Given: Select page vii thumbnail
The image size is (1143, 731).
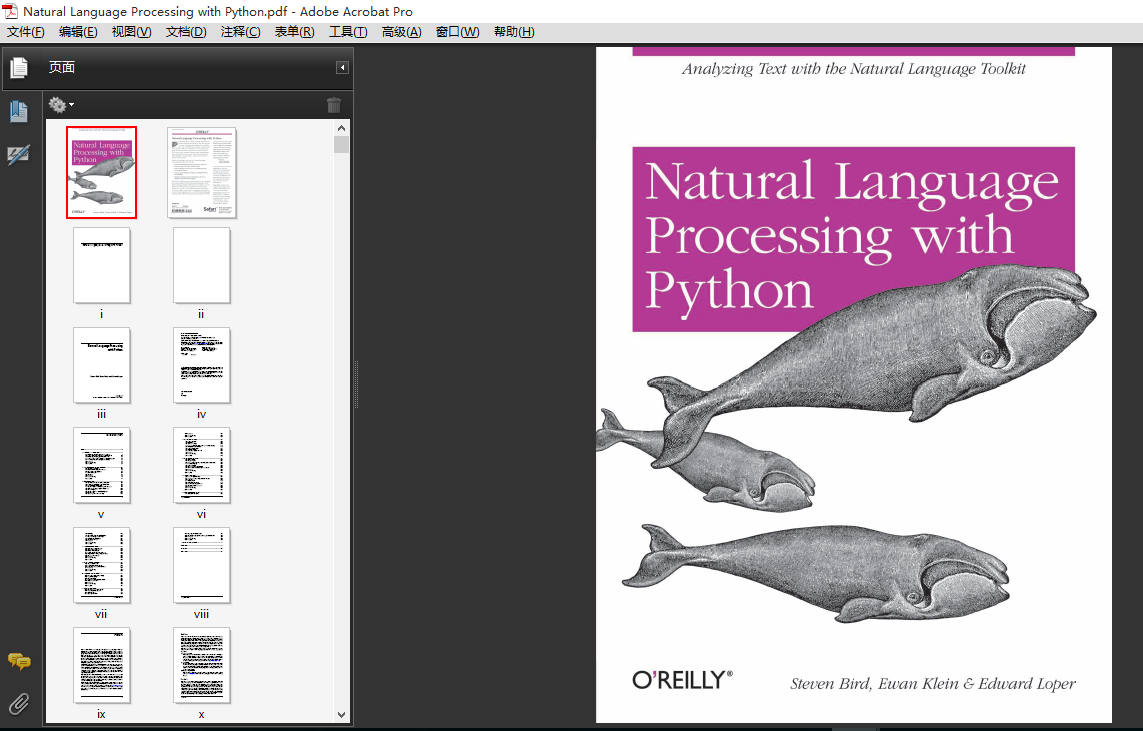Looking at the screenshot, I should coord(101,565).
